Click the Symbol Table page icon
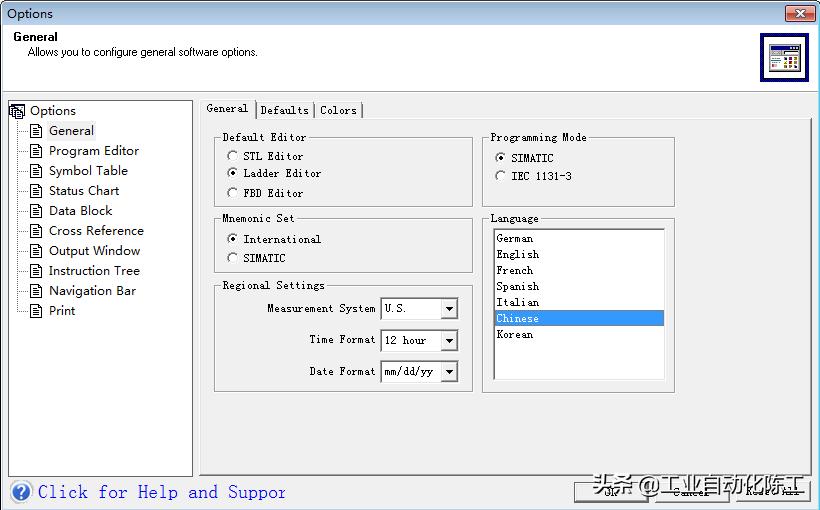This screenshot has height=510, width=820. (36, 171)
